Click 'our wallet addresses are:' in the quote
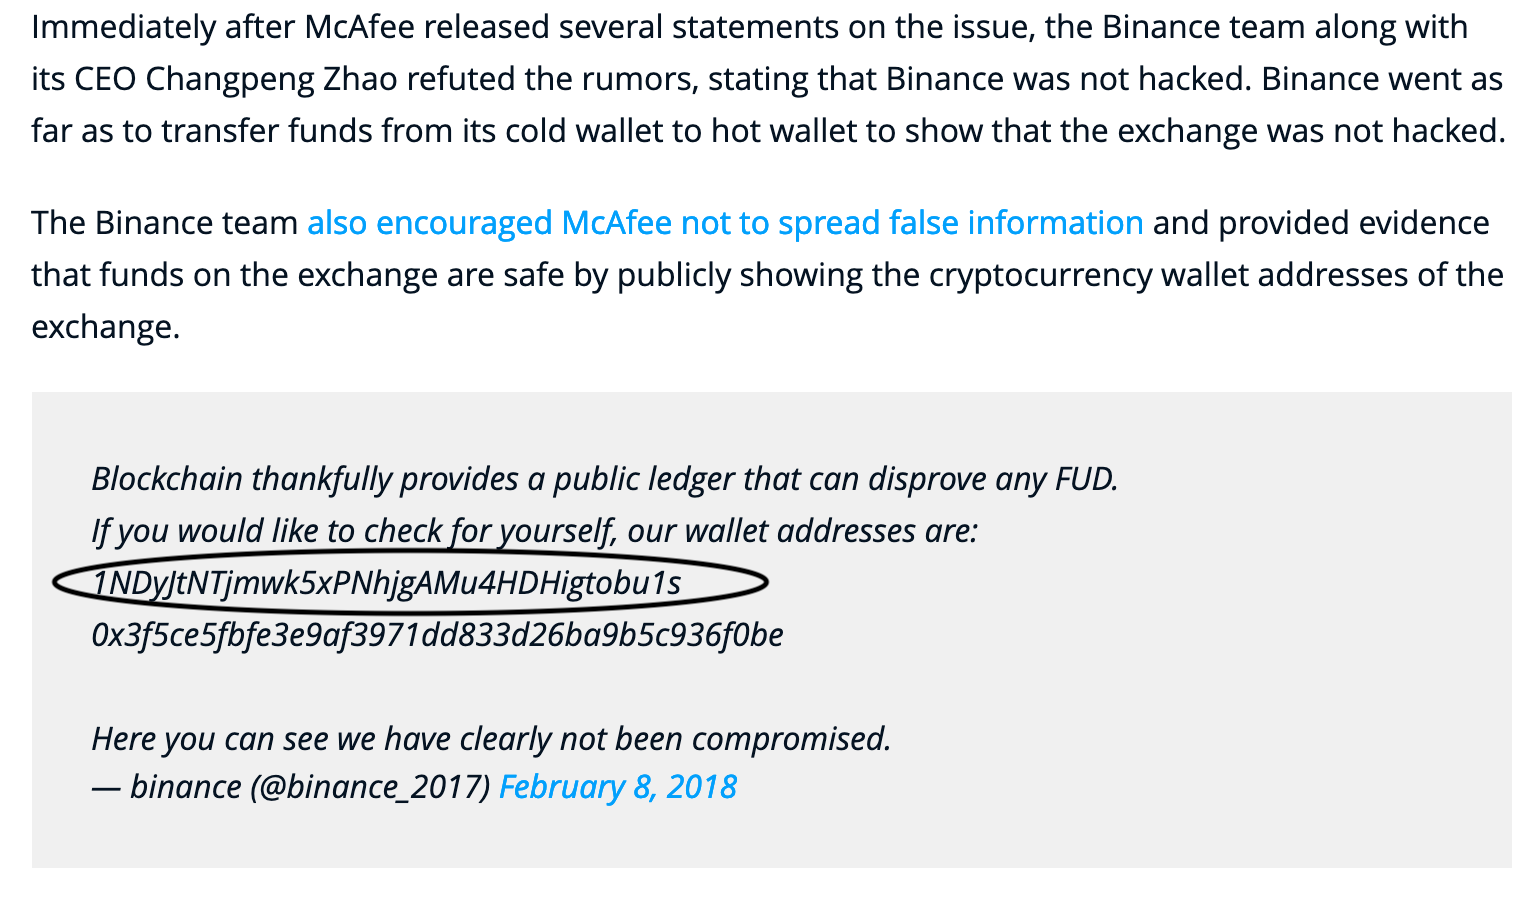This screenshot has height=904, width=1534. (802, 531)
